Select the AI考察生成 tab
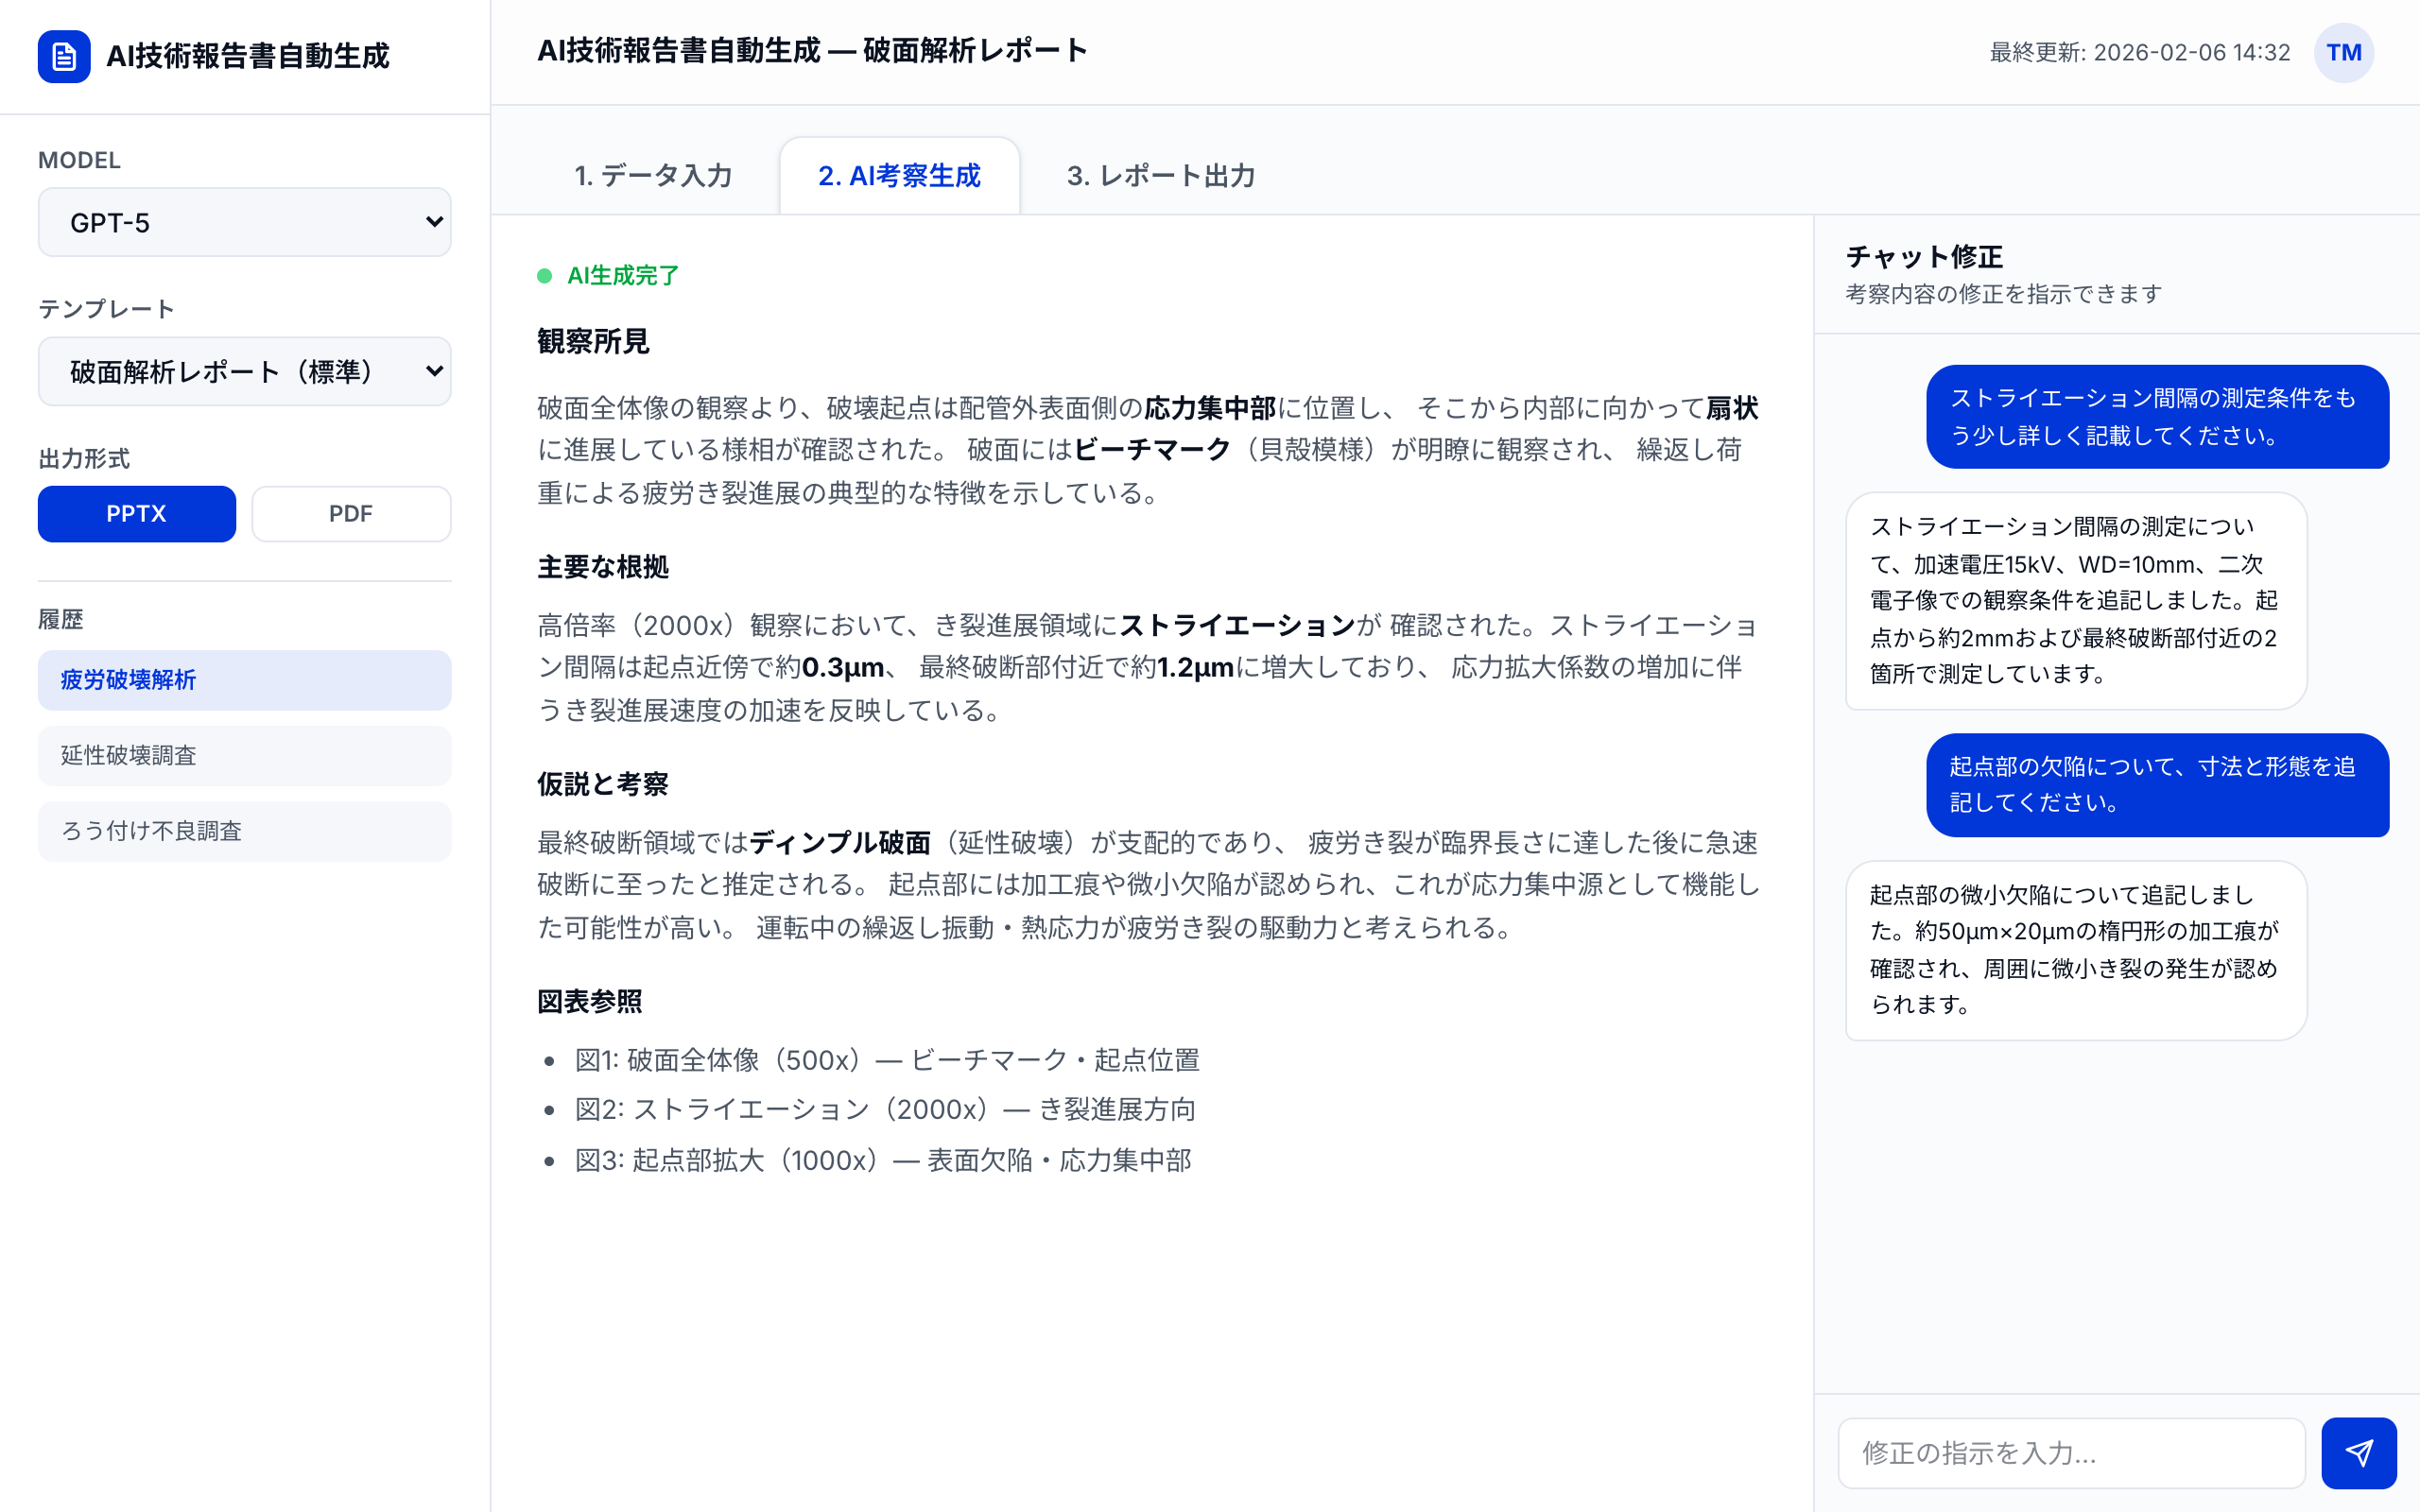The height and width of the screenshot is (1512, 2420). (x=899, y=176)
